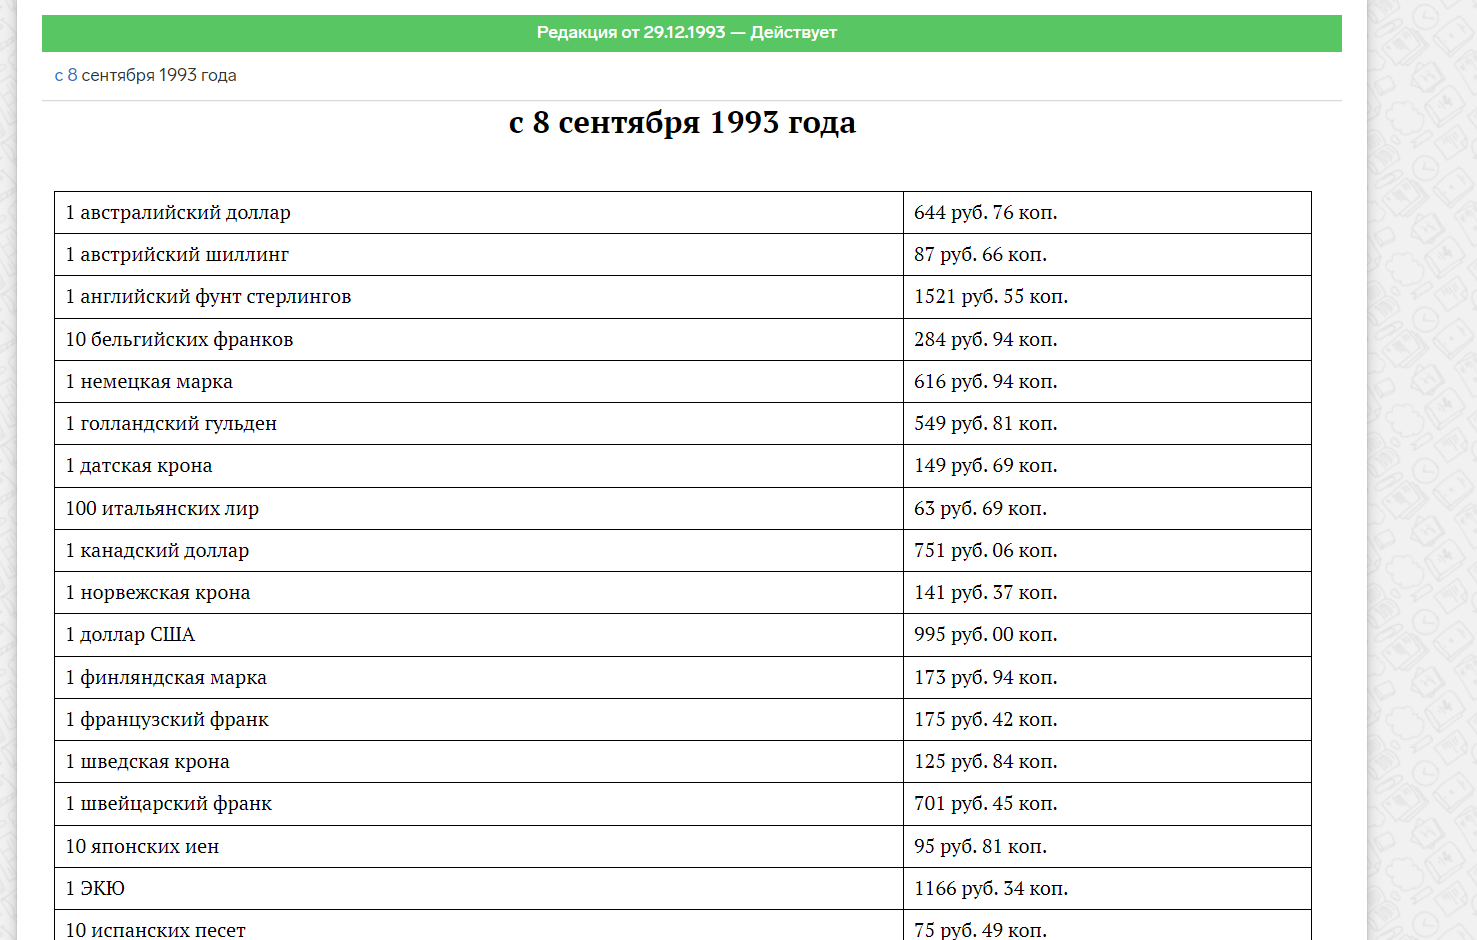This screenshot has height=940, width=1477.
Task: Open the 'с 8 сентября 1993 года' link
Action: (x=146, y=75)
